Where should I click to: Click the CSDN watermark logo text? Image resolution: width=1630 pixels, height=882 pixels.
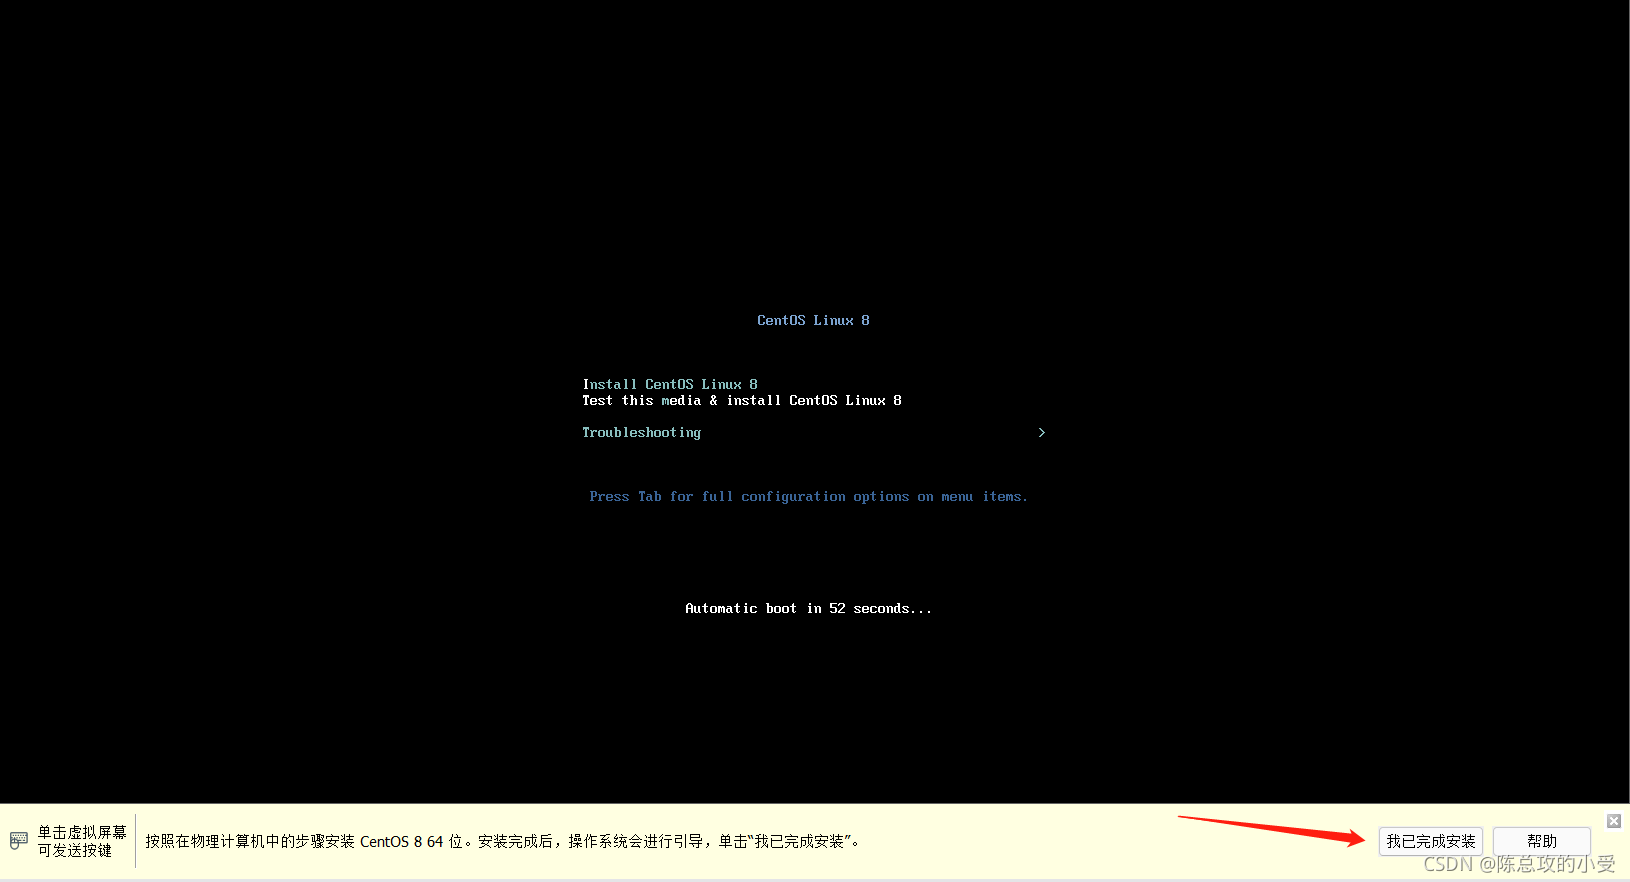1447,864
